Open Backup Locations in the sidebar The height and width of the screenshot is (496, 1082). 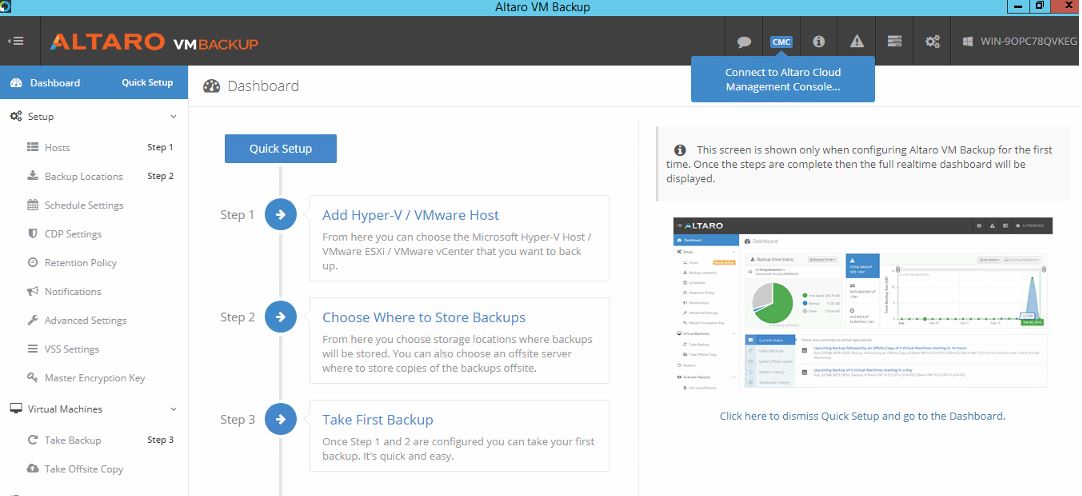click(x=83, y=177)
